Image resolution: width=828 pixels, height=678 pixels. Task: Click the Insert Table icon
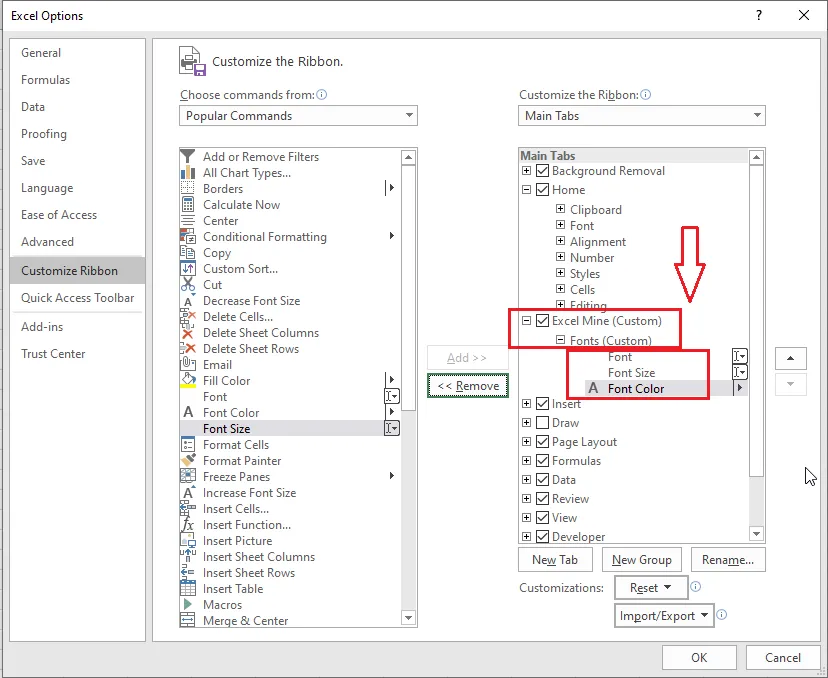click(187, 588)
